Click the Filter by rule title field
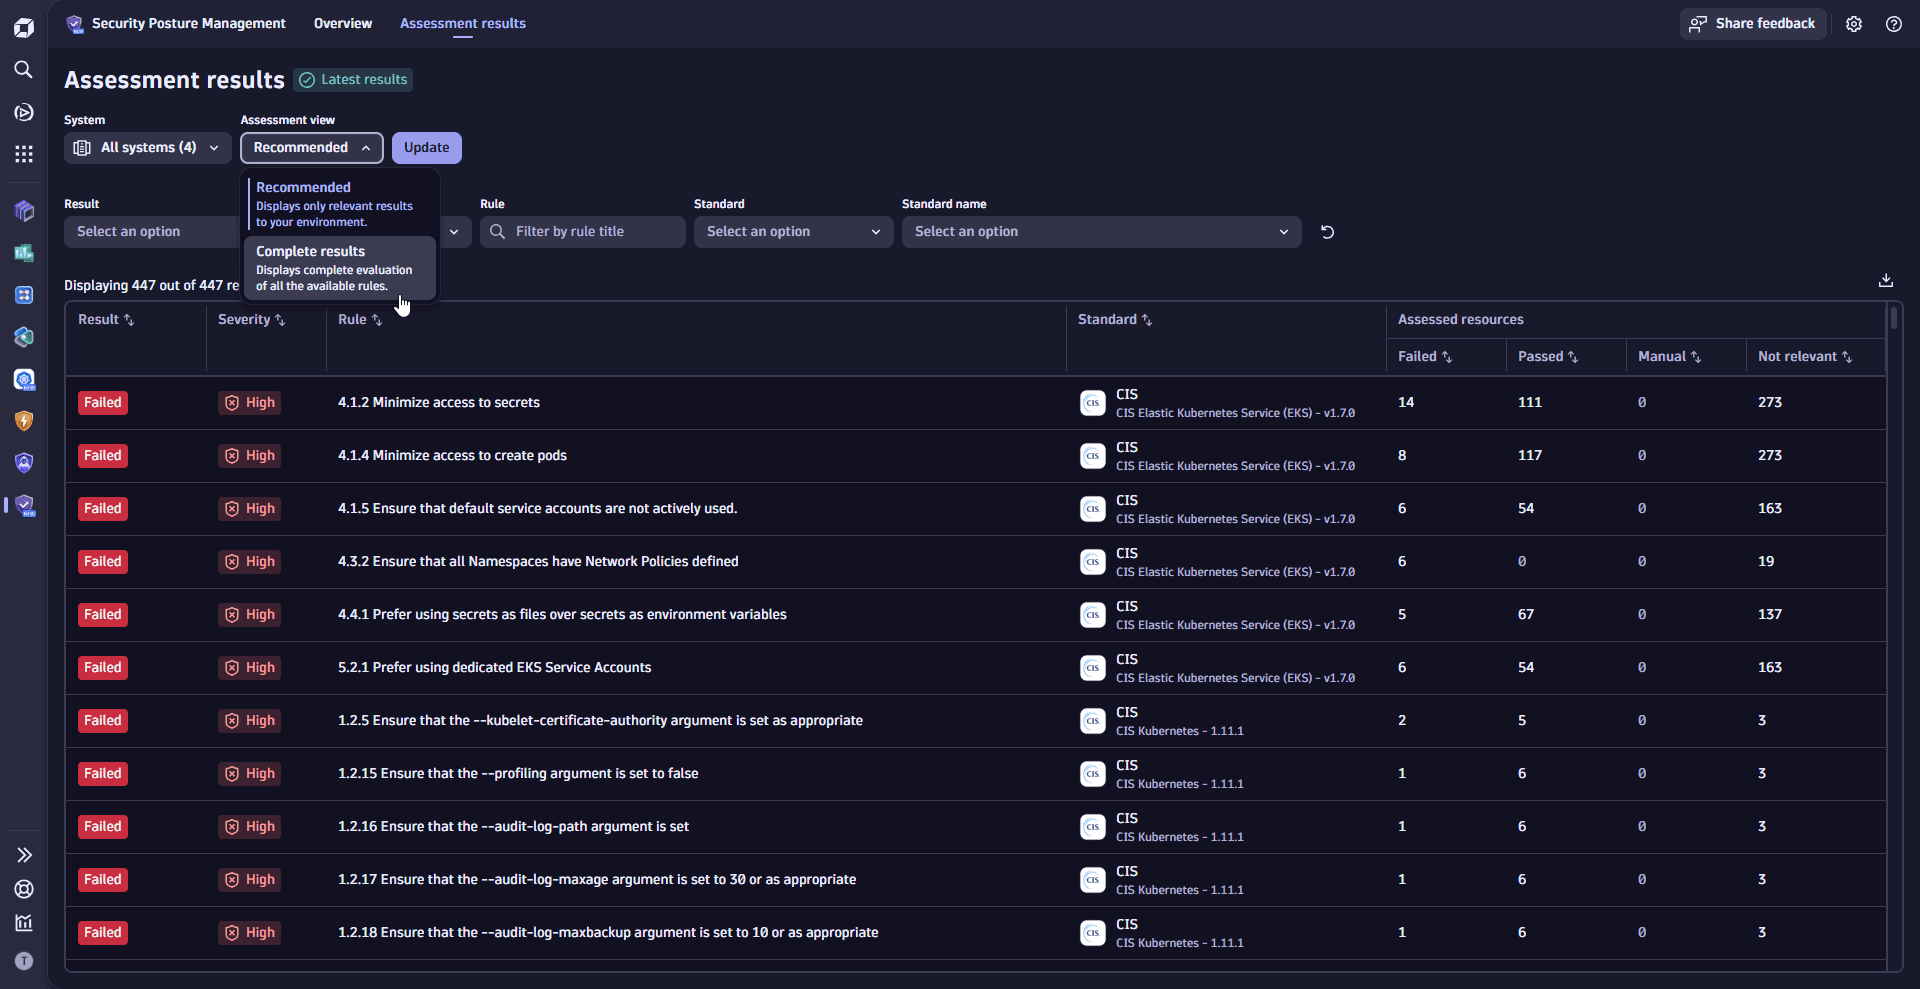 click(x=582, y=231)
